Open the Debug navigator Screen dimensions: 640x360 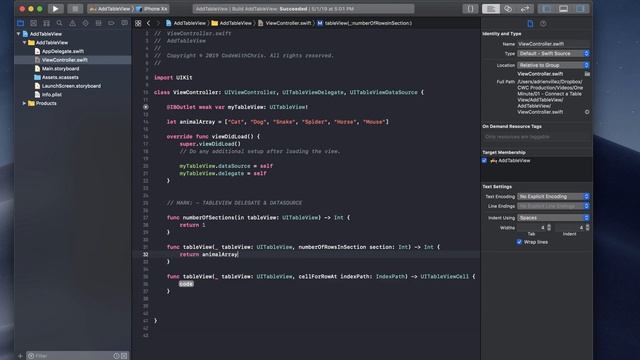tap(98, 23)
